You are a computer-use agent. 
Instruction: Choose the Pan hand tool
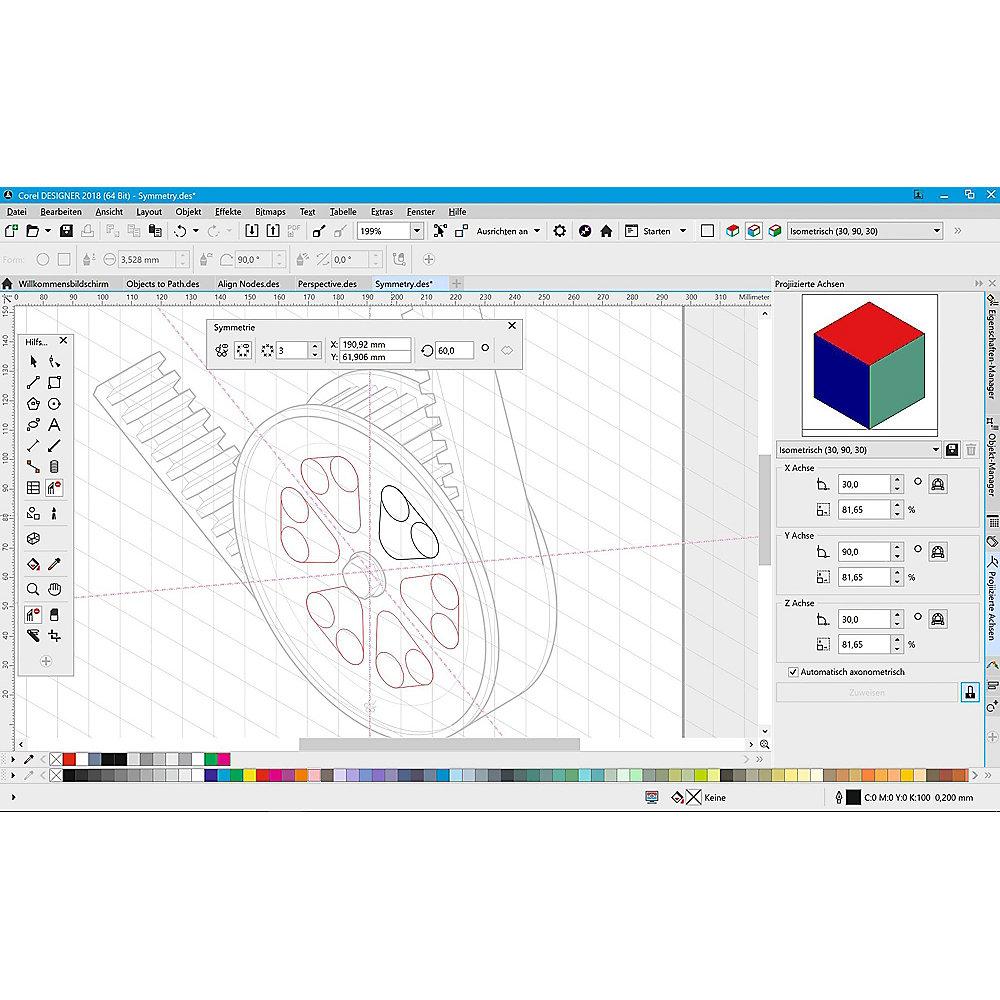(x=55, y=589)
